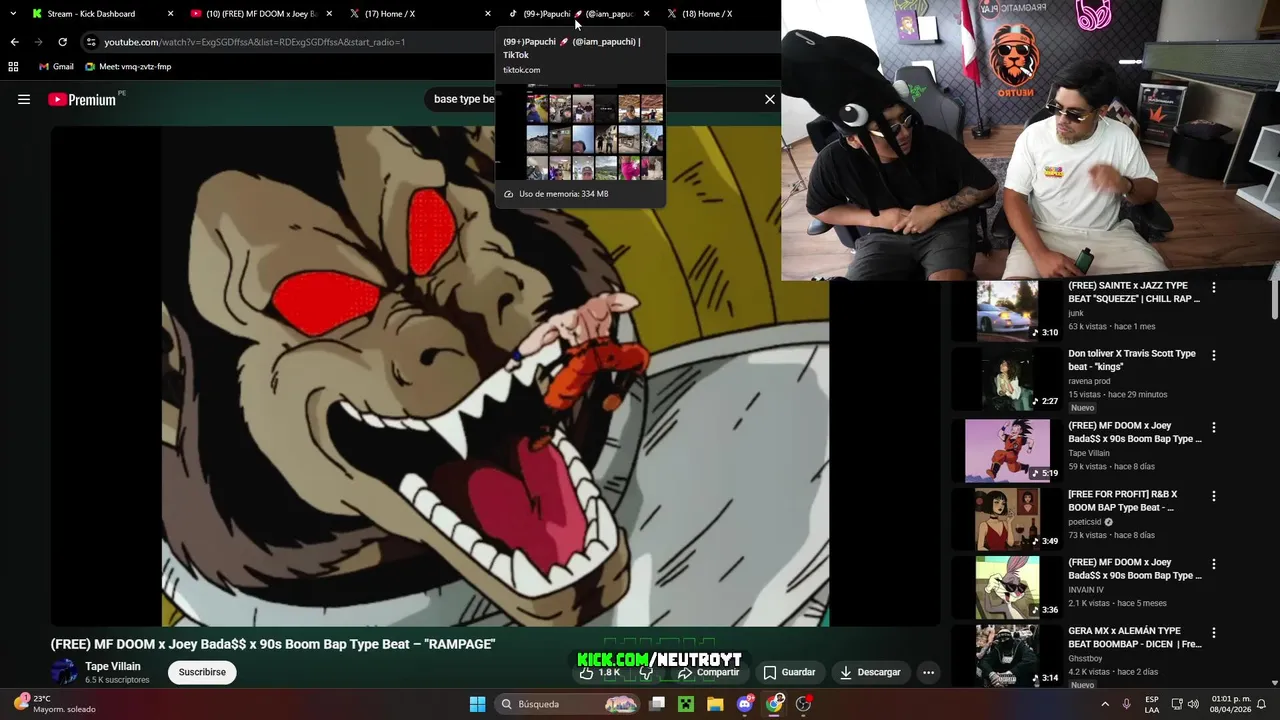Open the tab search dropdown arrow
The height and width of the screenshot is (720, 1280).
click(x=13, y=14)
